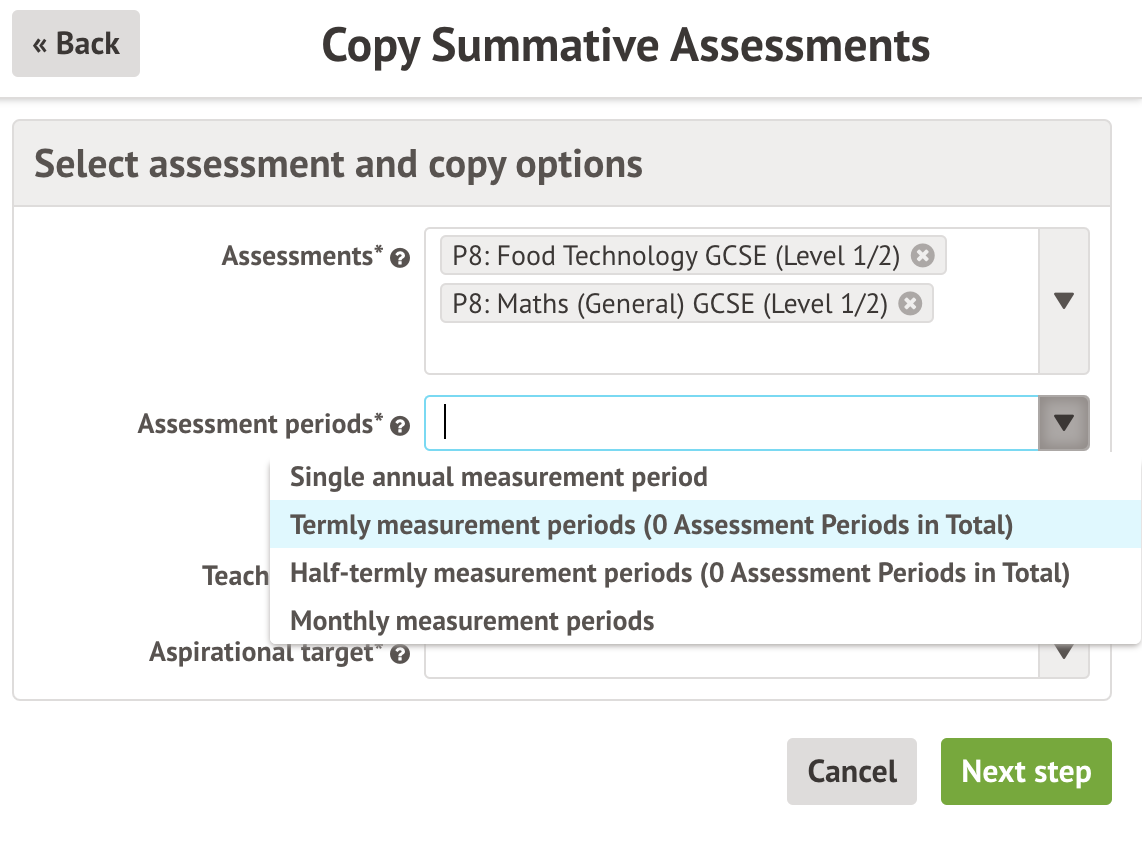Click the Food Technology GCSE tag label
The height and width of the screenshot is (858, 1142).
coord(676,256)
